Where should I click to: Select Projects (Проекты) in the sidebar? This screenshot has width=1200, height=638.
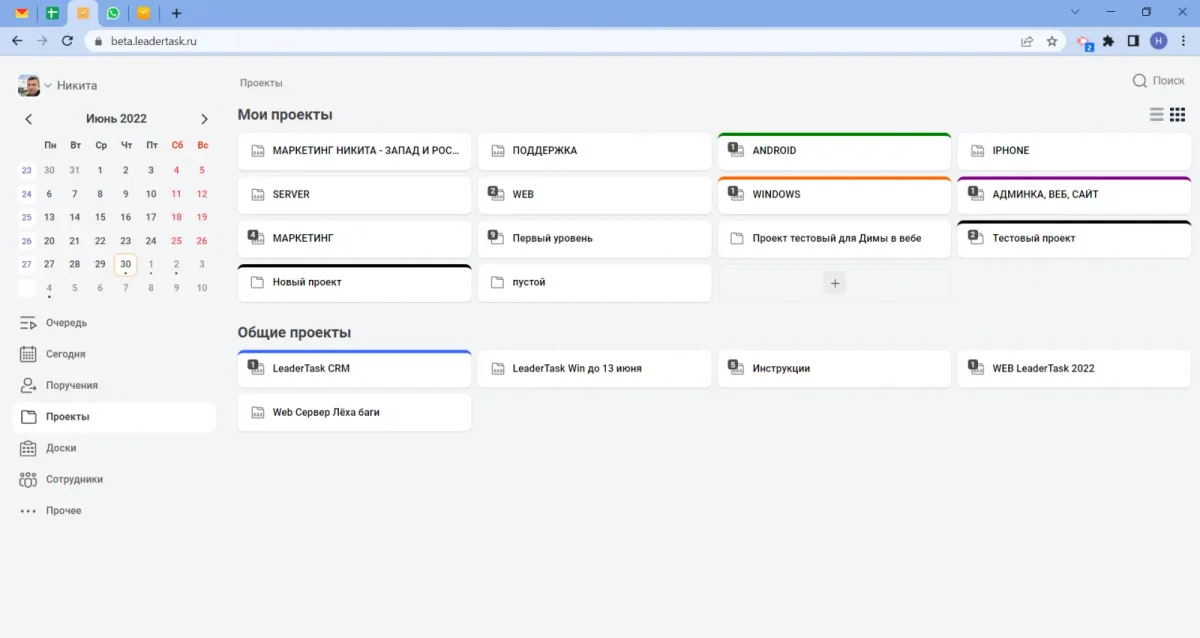[67, 417]
